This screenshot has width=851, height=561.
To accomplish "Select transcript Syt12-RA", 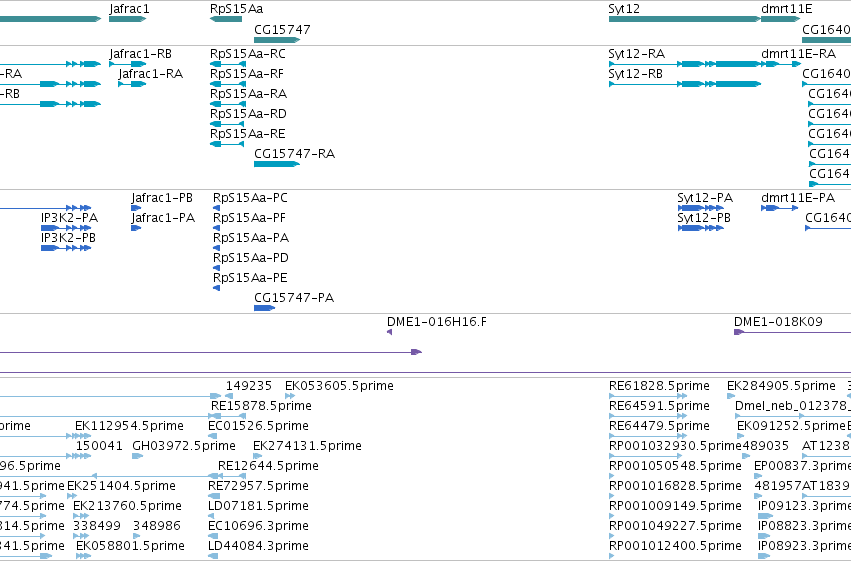I will [637, 54].
